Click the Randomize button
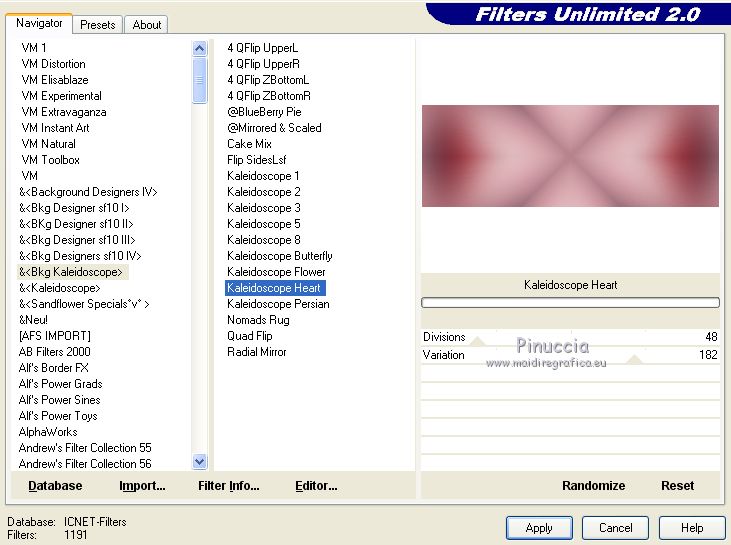The width and height of the screenshot is (731, 545). pyautogui.click(x=593, y=486)
